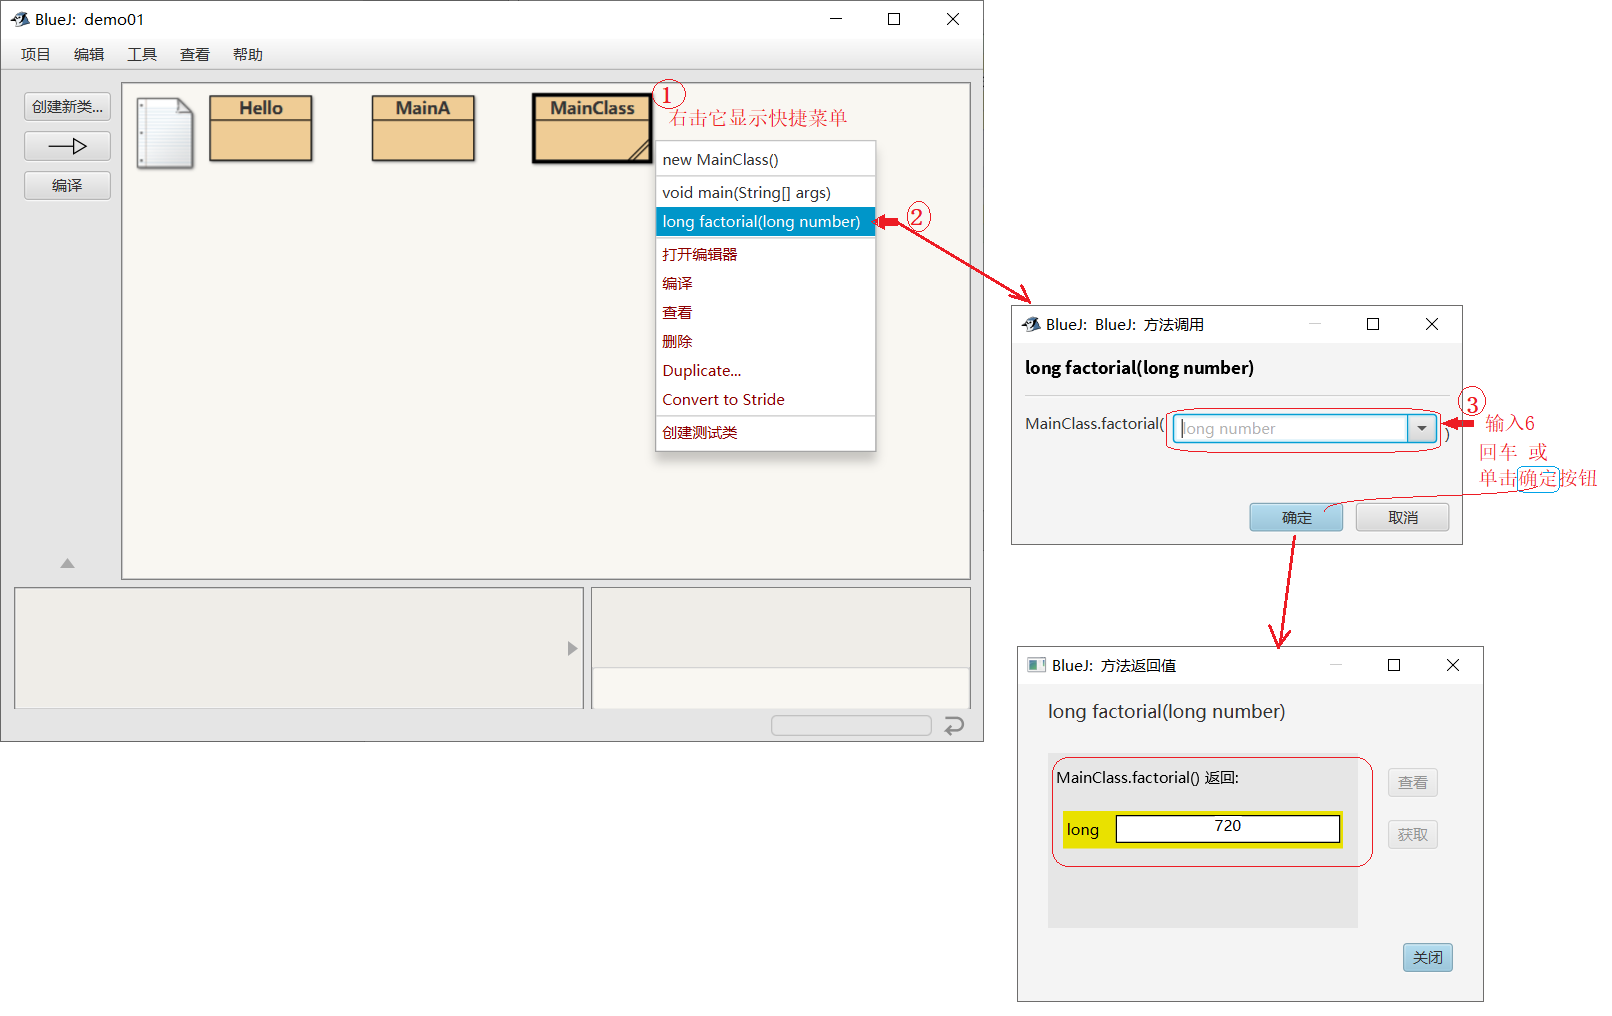Viewport: 1612px width, 1016px height.
Task: Click the yellow 'long' type label
Action: click(1082, 830)
